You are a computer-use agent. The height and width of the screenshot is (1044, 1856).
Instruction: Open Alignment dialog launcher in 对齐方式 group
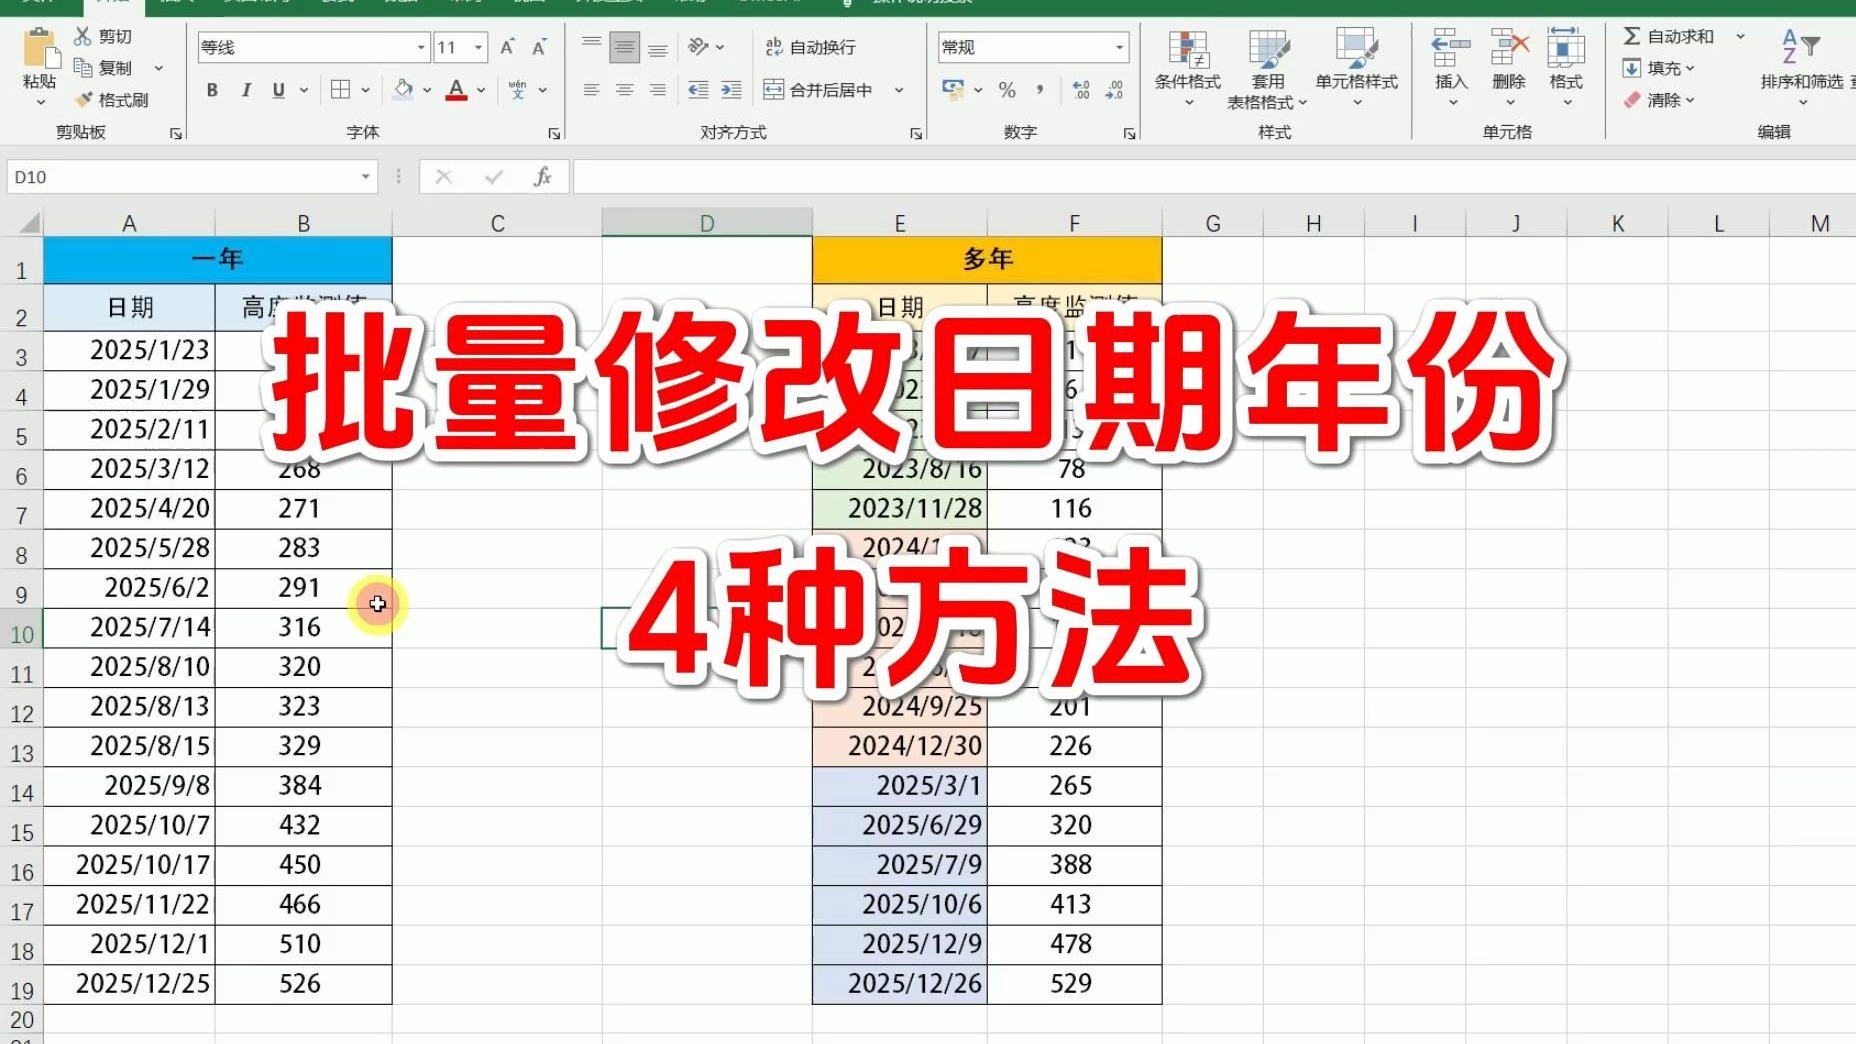916,133
